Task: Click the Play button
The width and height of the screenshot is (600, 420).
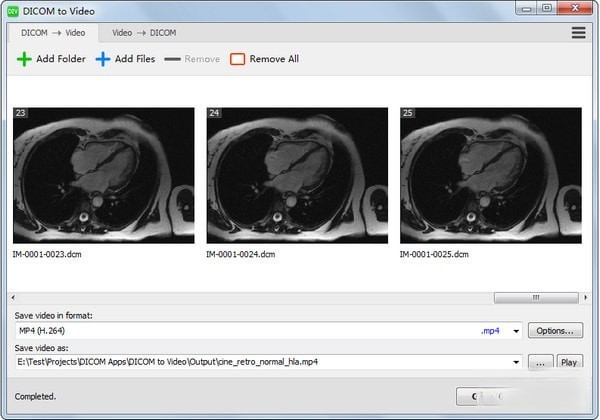Action: coord(569,362)
